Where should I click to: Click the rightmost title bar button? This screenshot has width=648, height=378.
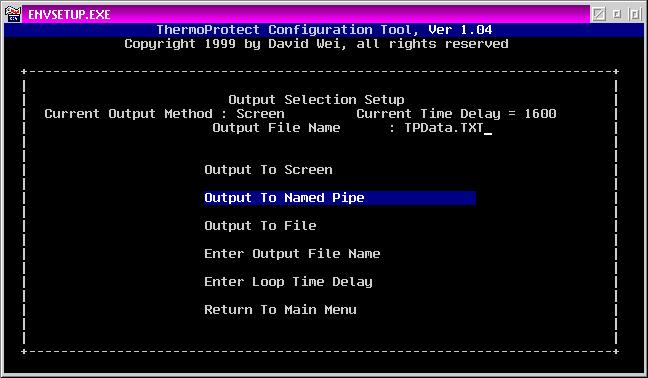click(635, 14)
